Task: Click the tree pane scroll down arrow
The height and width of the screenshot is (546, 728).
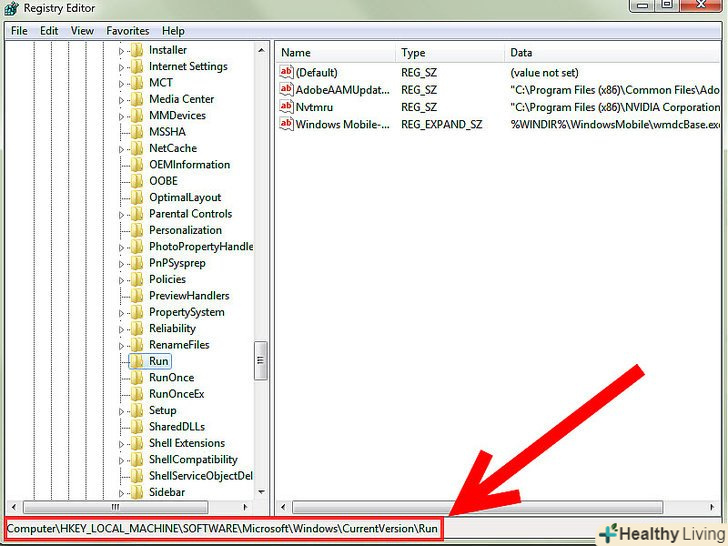Action: click(261, 492)
